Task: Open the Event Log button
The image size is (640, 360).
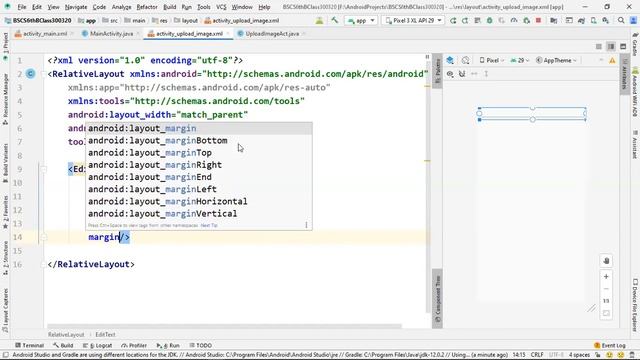Action: coord(610,345)
